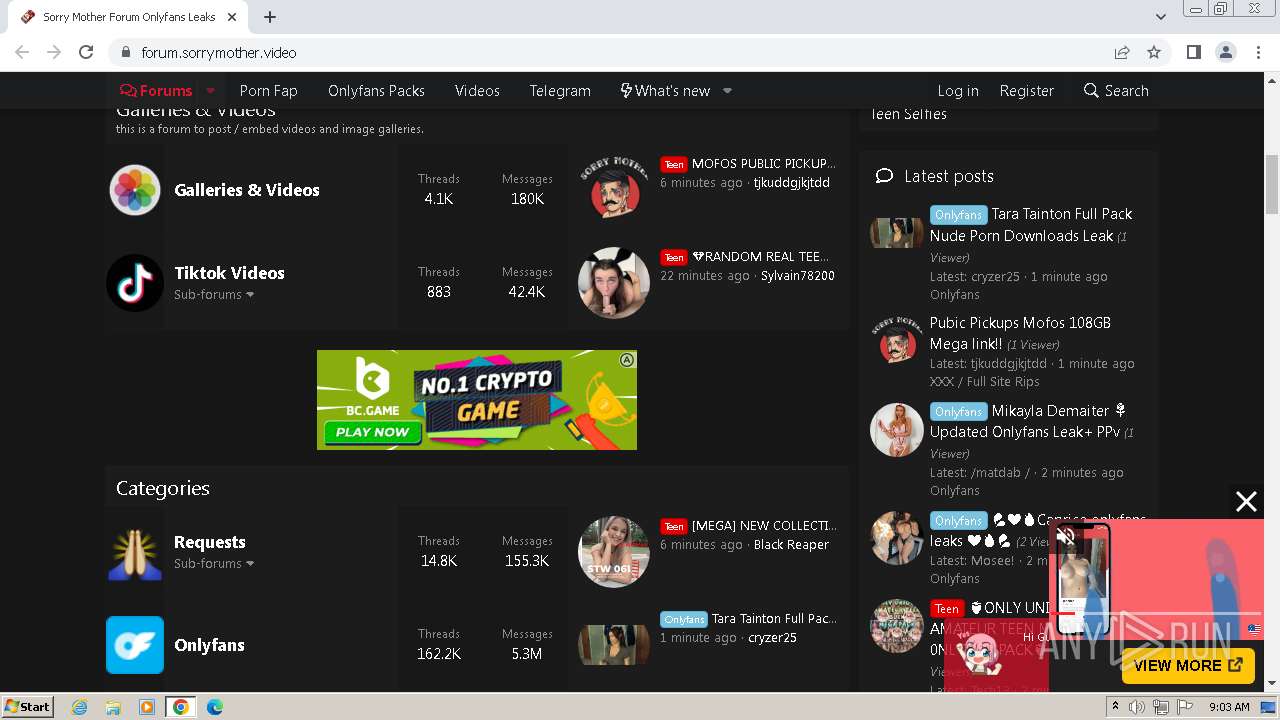1280x720 pixels.
Task: Open the MOFOS PUBLIC PICKUP thread
Action: (x=763, y=163)
